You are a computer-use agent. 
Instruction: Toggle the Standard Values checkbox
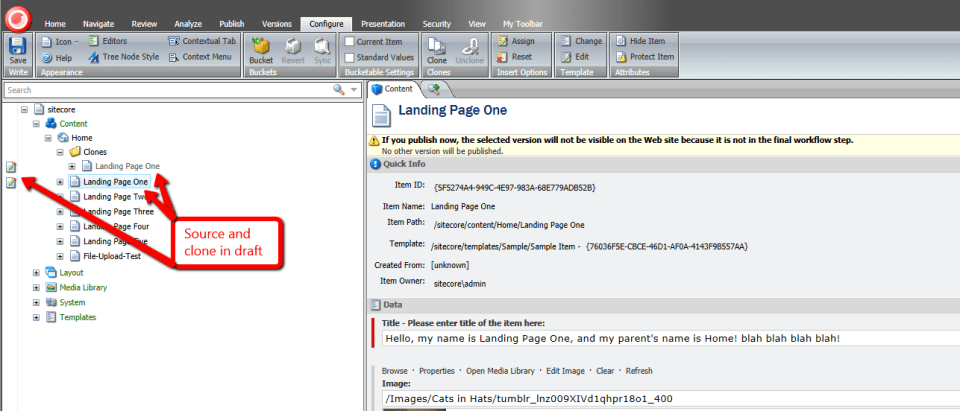click(x=349, y=57)
